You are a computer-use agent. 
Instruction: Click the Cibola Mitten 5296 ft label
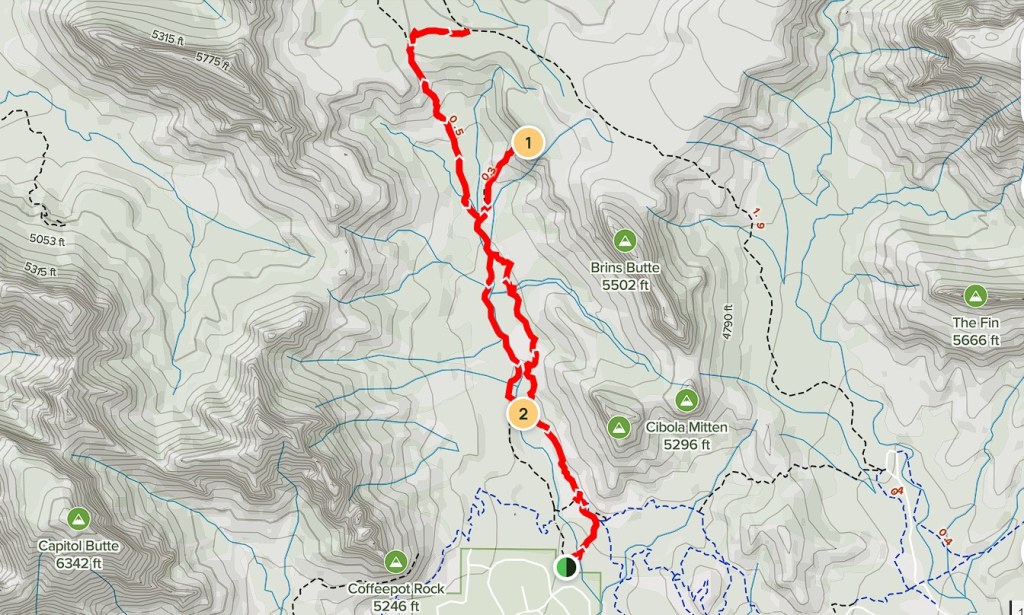click(686, 435)
